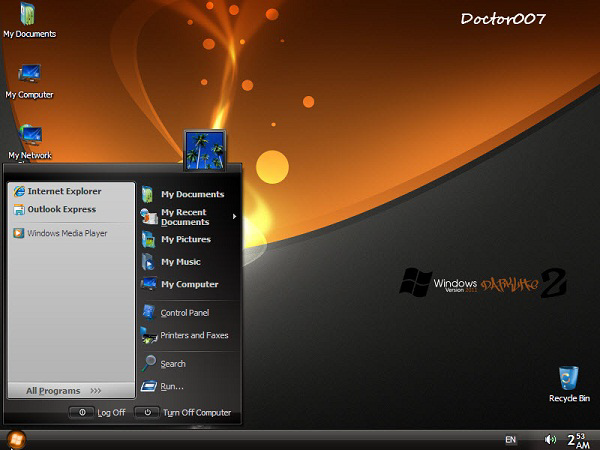Click My Documents text in Start menu
The width and height of the screenshot is (600, 450).
coord(192,194)
